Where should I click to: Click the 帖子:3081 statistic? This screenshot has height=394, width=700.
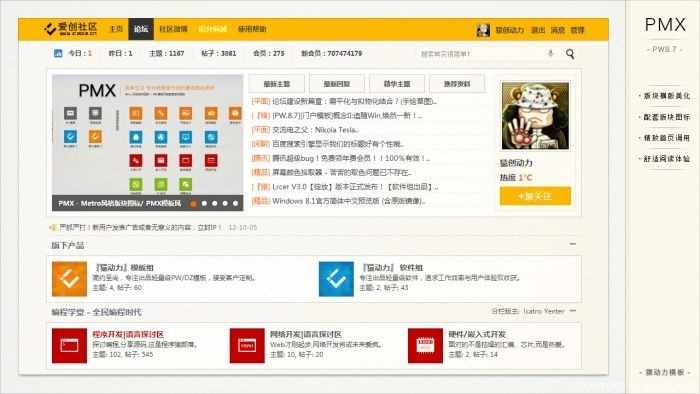pyautogui.click(x=218, y=53)
